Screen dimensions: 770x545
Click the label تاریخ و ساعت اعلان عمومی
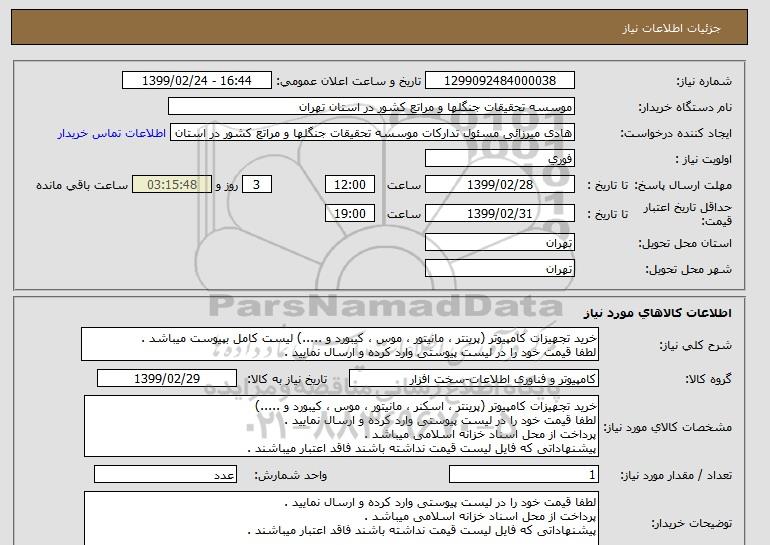(x=349, y=82)
